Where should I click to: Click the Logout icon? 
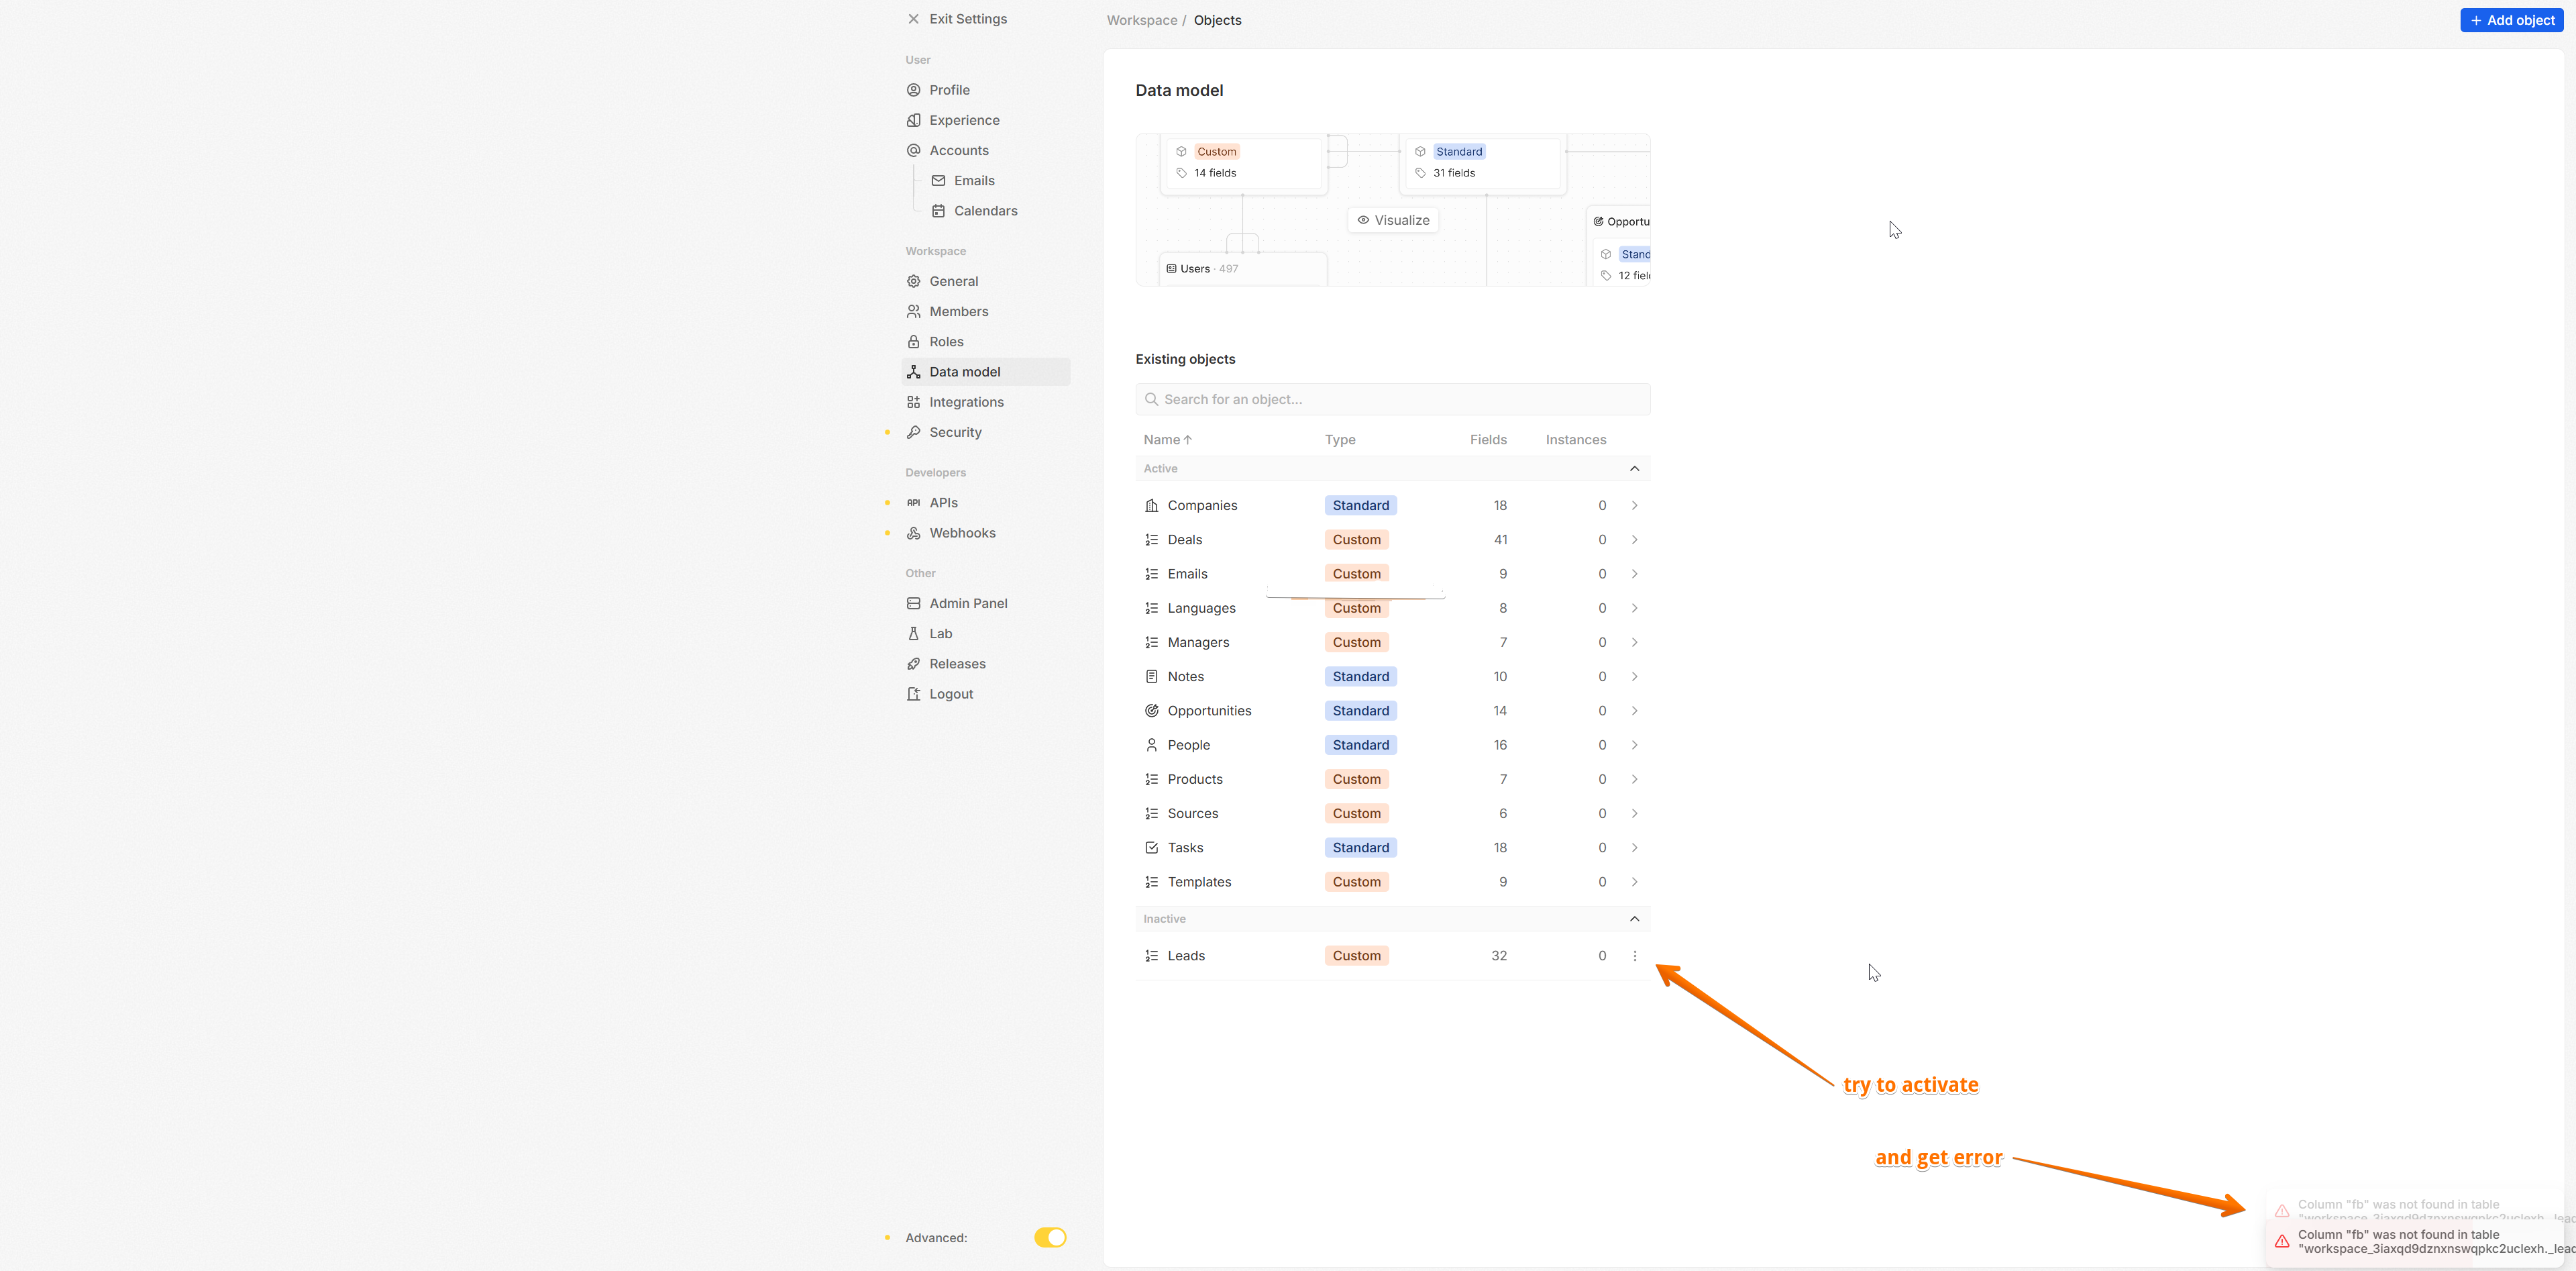pos(913,694)
